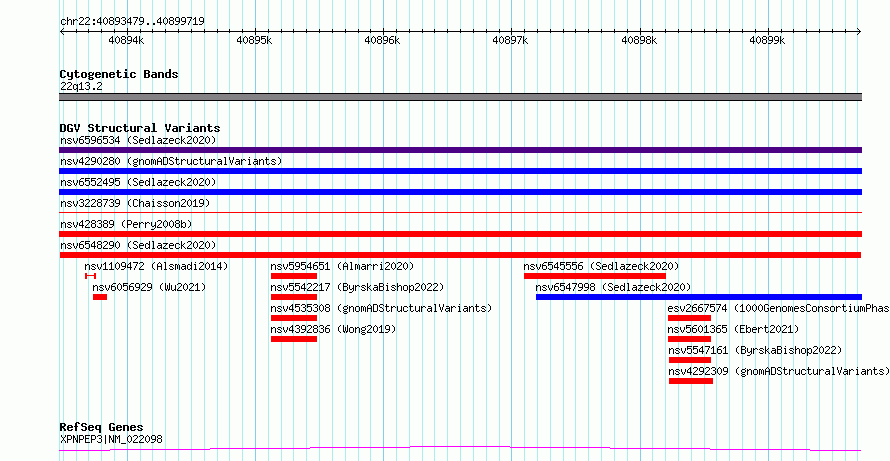Select the blue nsv4290280 variant bar
The width and height of the screenshot is (890, 461).
tap(460, 171)
